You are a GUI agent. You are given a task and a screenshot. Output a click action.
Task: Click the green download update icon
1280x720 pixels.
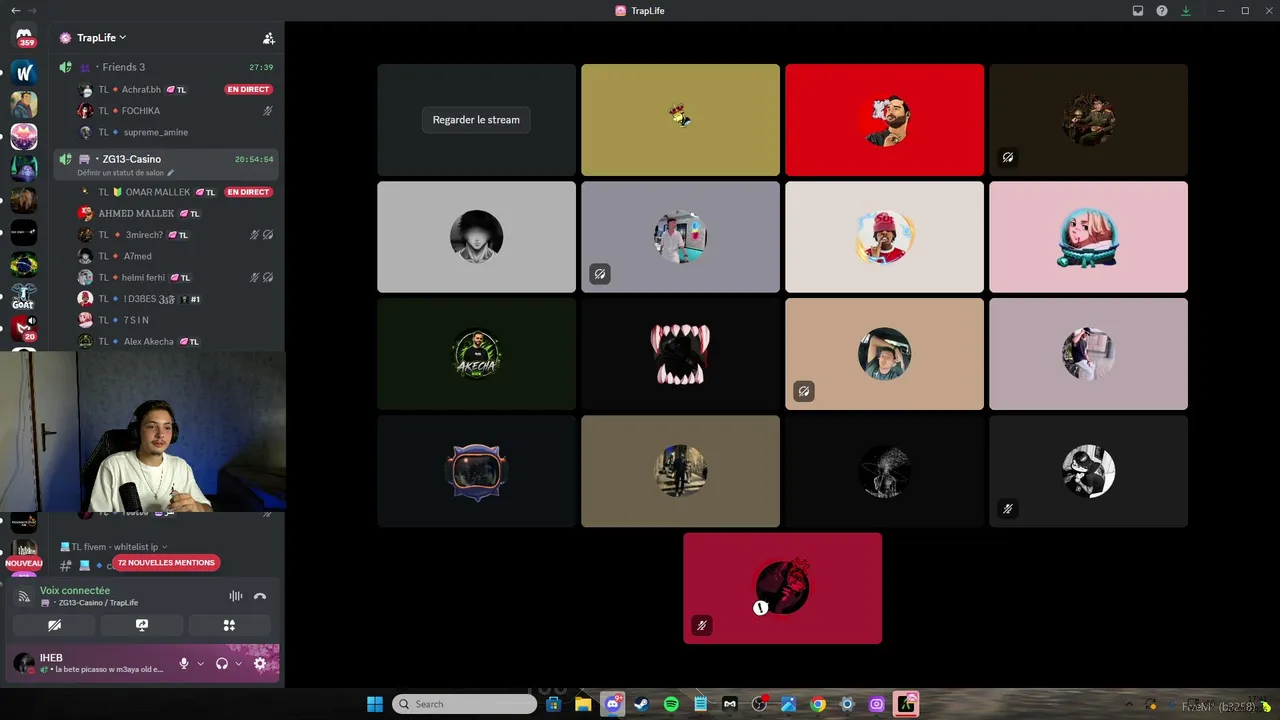click(x=1186, y=11)
